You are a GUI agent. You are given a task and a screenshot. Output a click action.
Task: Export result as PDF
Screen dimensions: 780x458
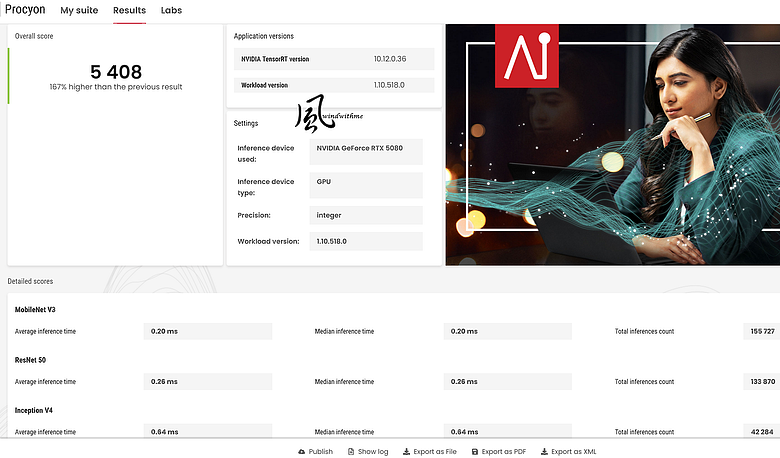[x=498, y=452]
